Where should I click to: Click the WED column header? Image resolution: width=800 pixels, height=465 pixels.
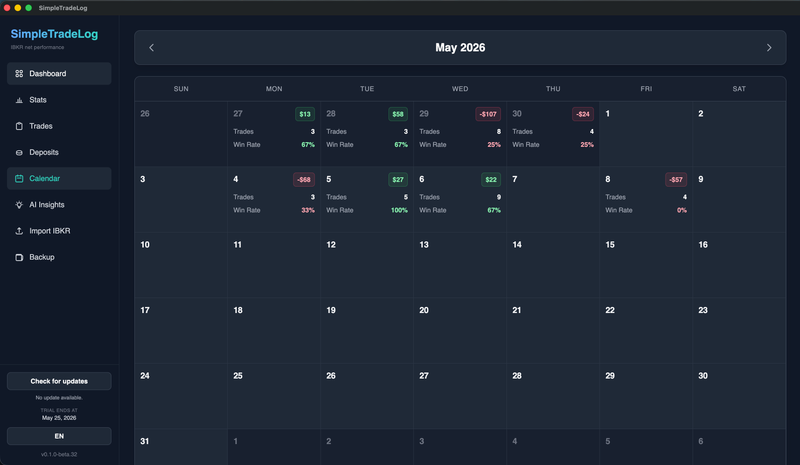[x=460, y=89]
